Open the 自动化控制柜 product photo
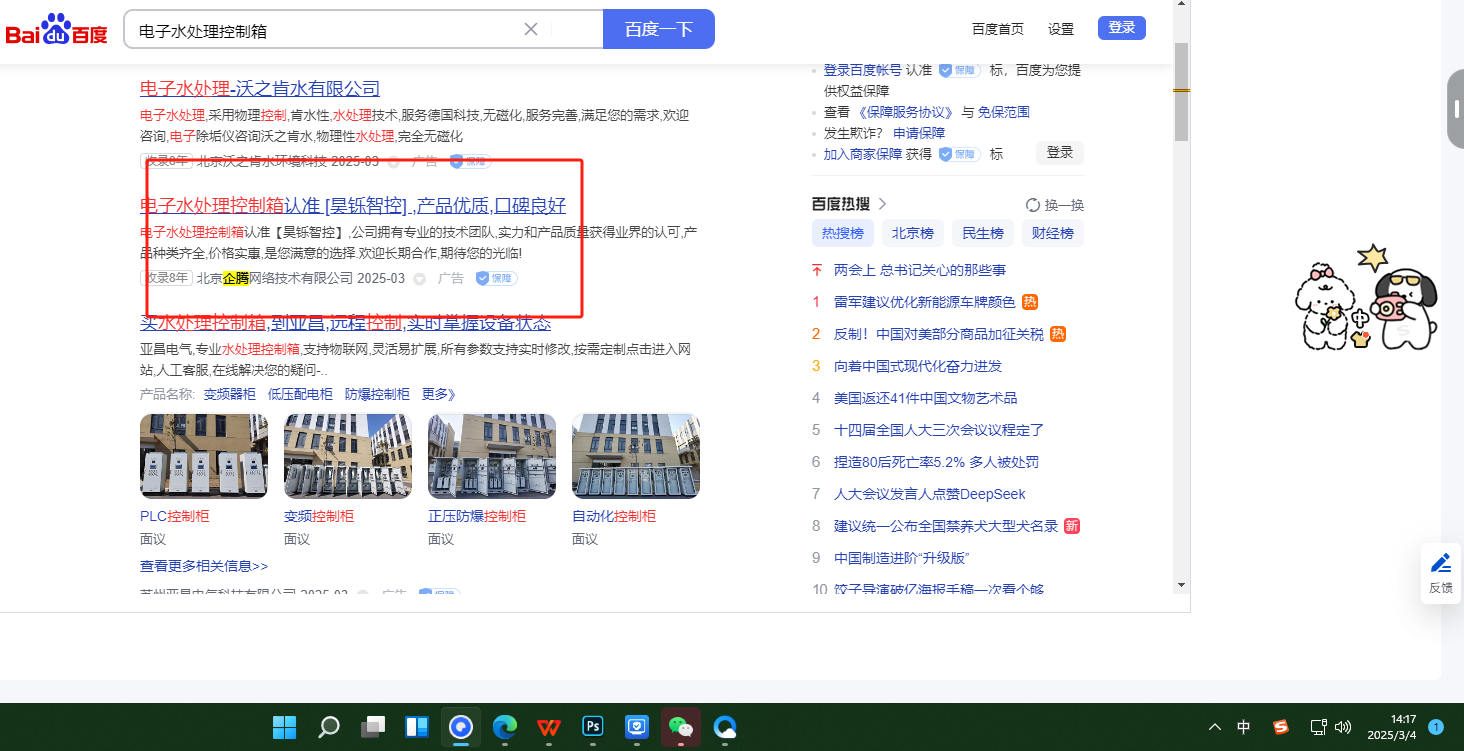Screen dimensions: 1464x751 point(636,456)
